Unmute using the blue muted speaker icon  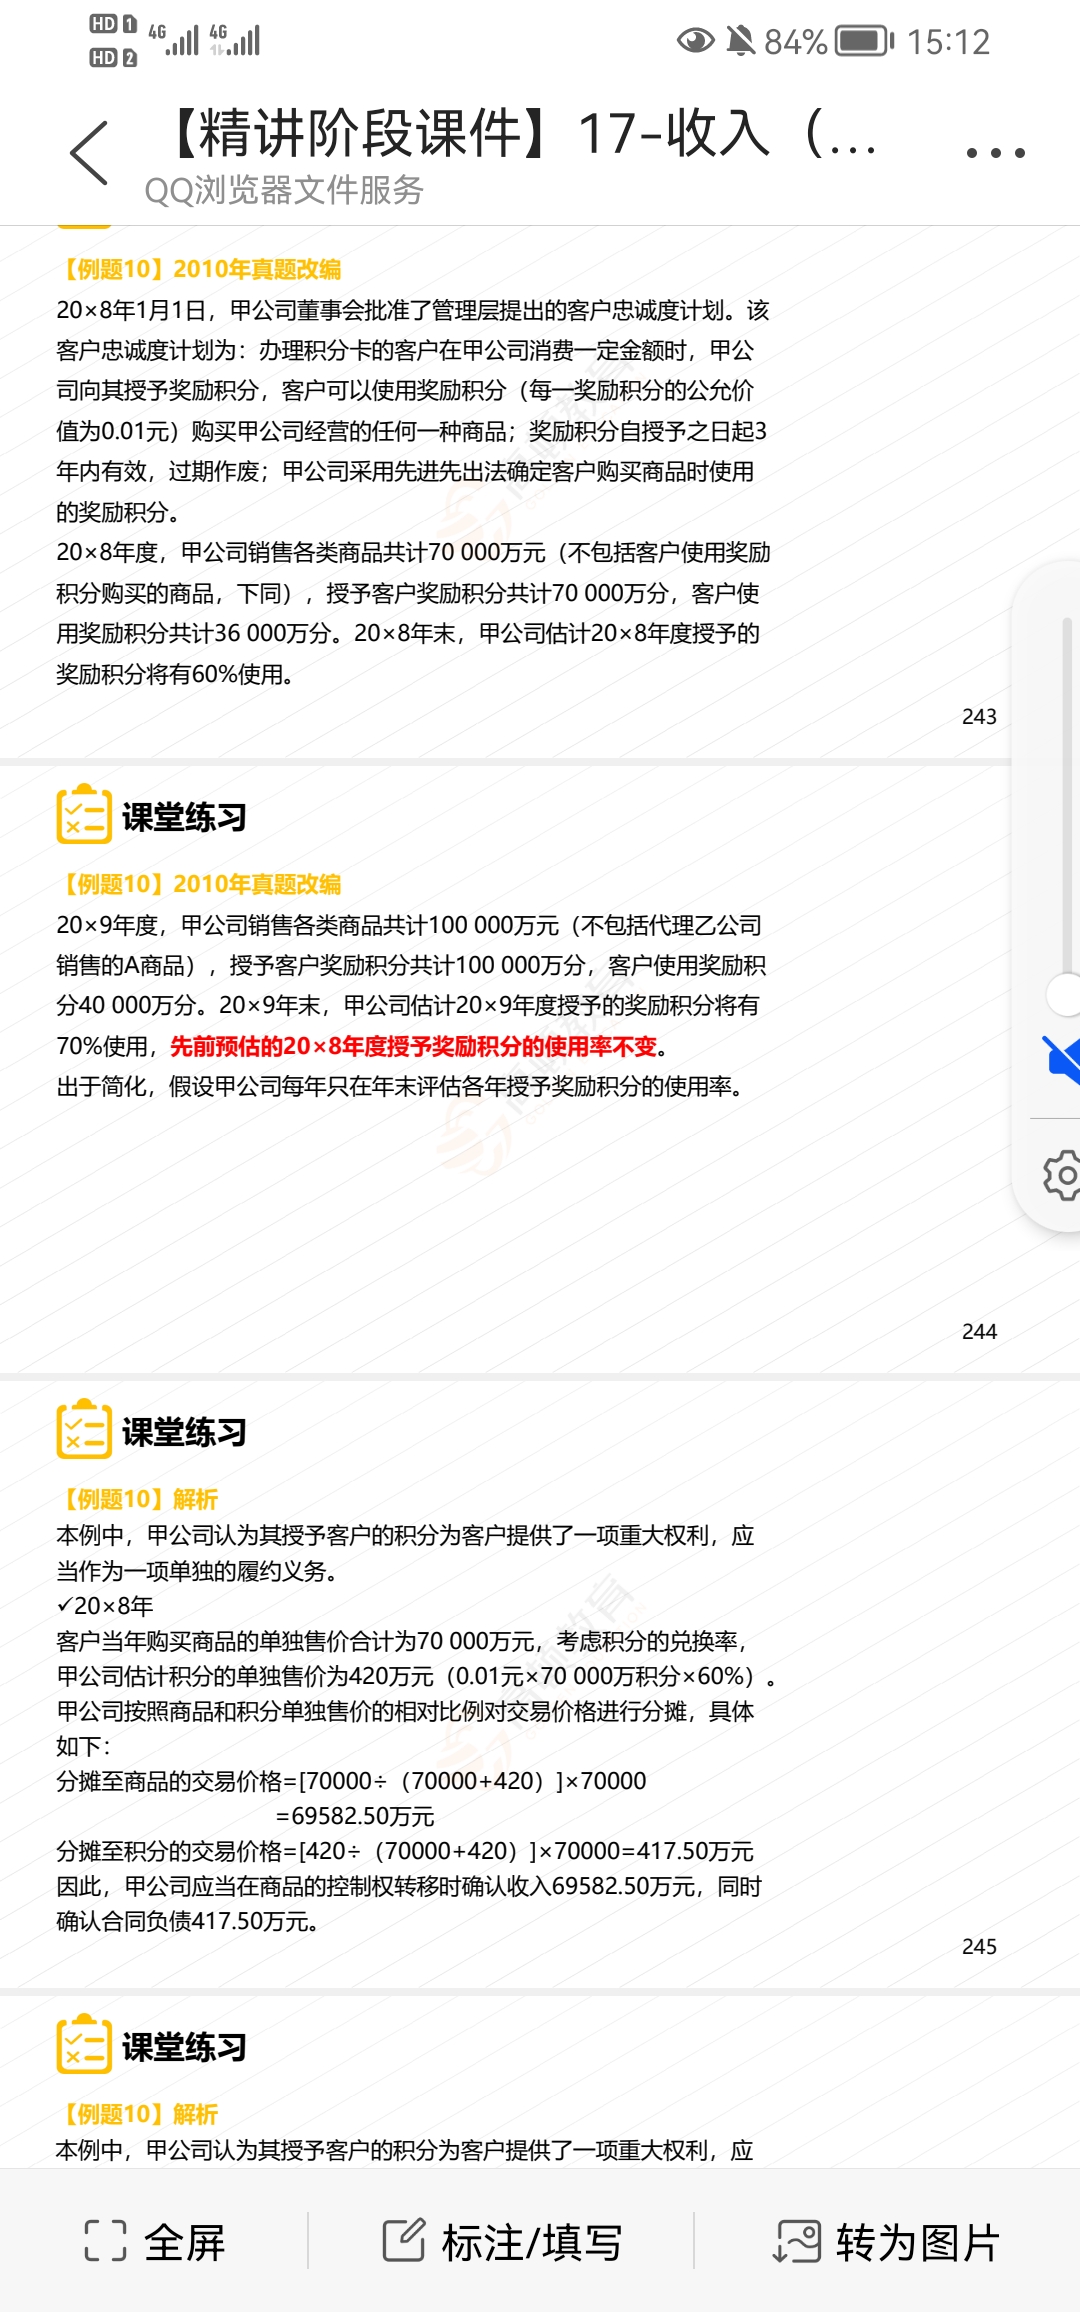click(x=1062, y=1060)
